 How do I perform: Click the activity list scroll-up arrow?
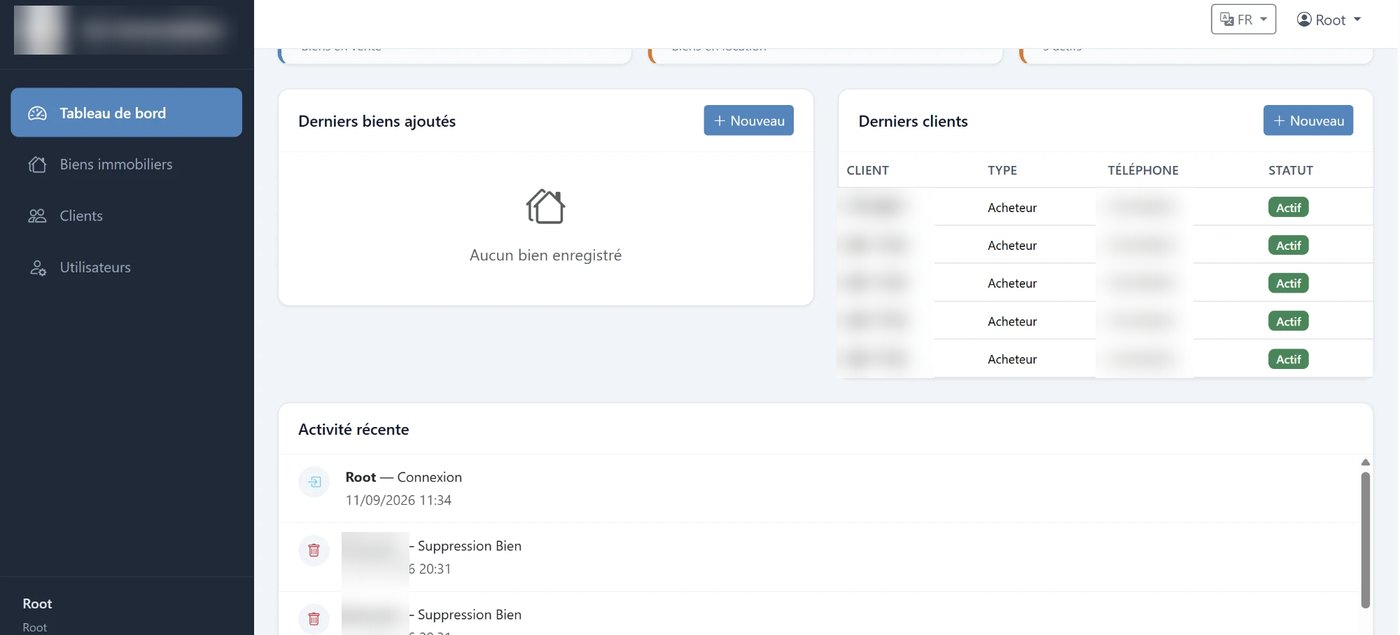[1365, 462]
